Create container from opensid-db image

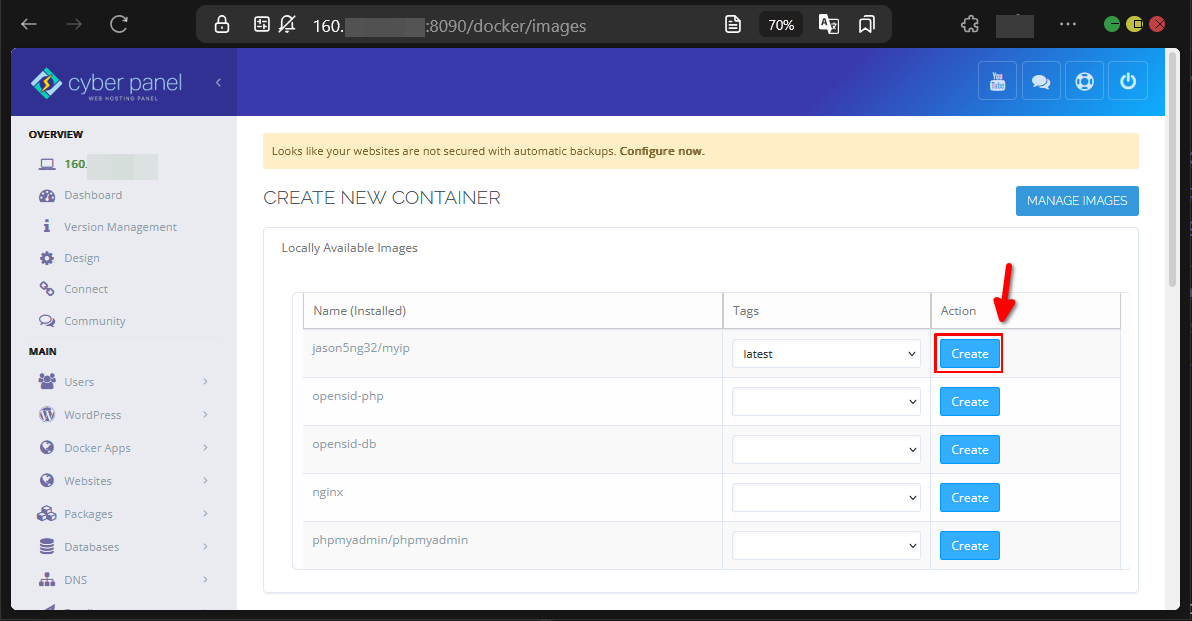969,450
